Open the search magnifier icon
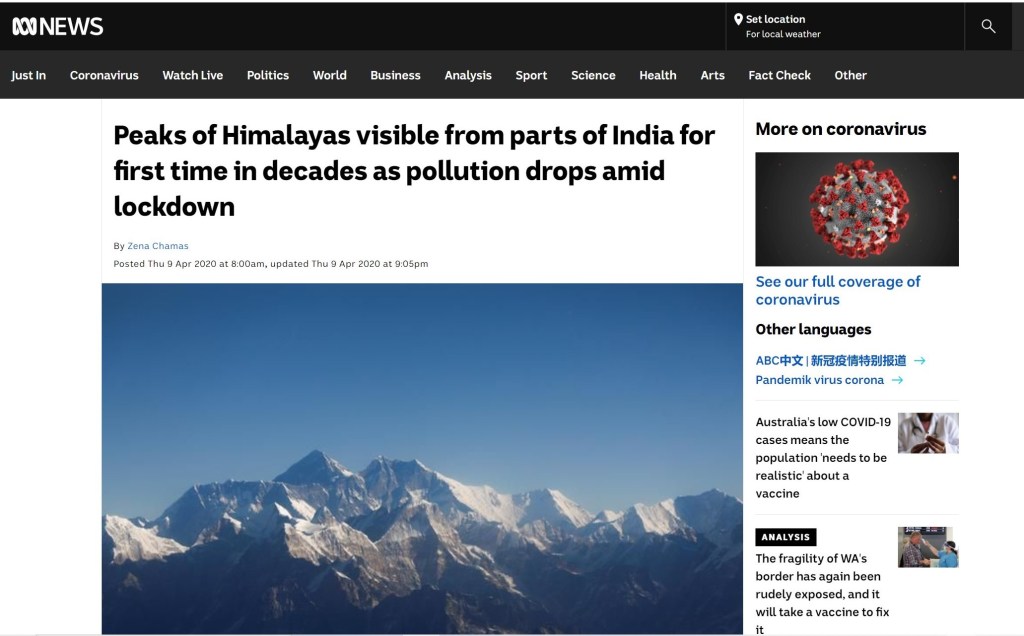 coord(988,26)
